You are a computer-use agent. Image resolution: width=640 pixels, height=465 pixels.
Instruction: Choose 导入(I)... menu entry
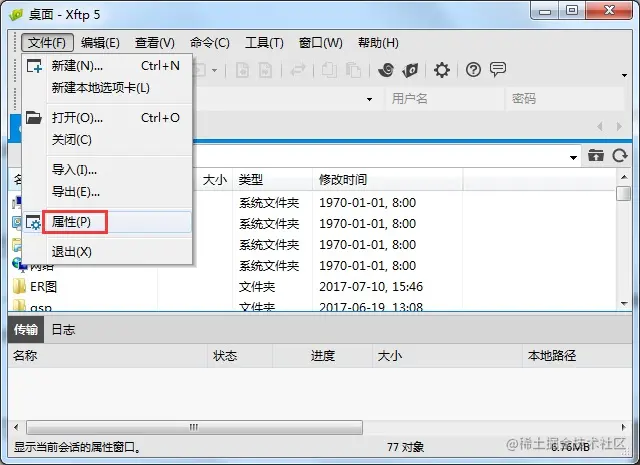click(x=107, y=170)
